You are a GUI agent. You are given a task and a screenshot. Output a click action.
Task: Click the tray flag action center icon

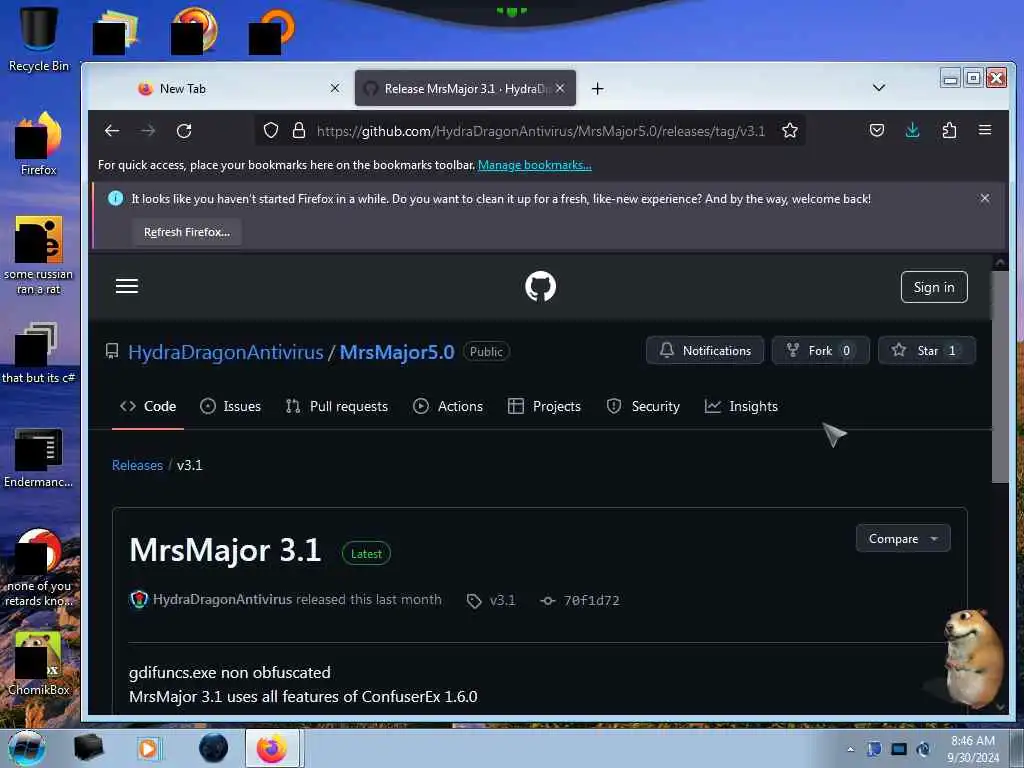(x=874, y=749)
